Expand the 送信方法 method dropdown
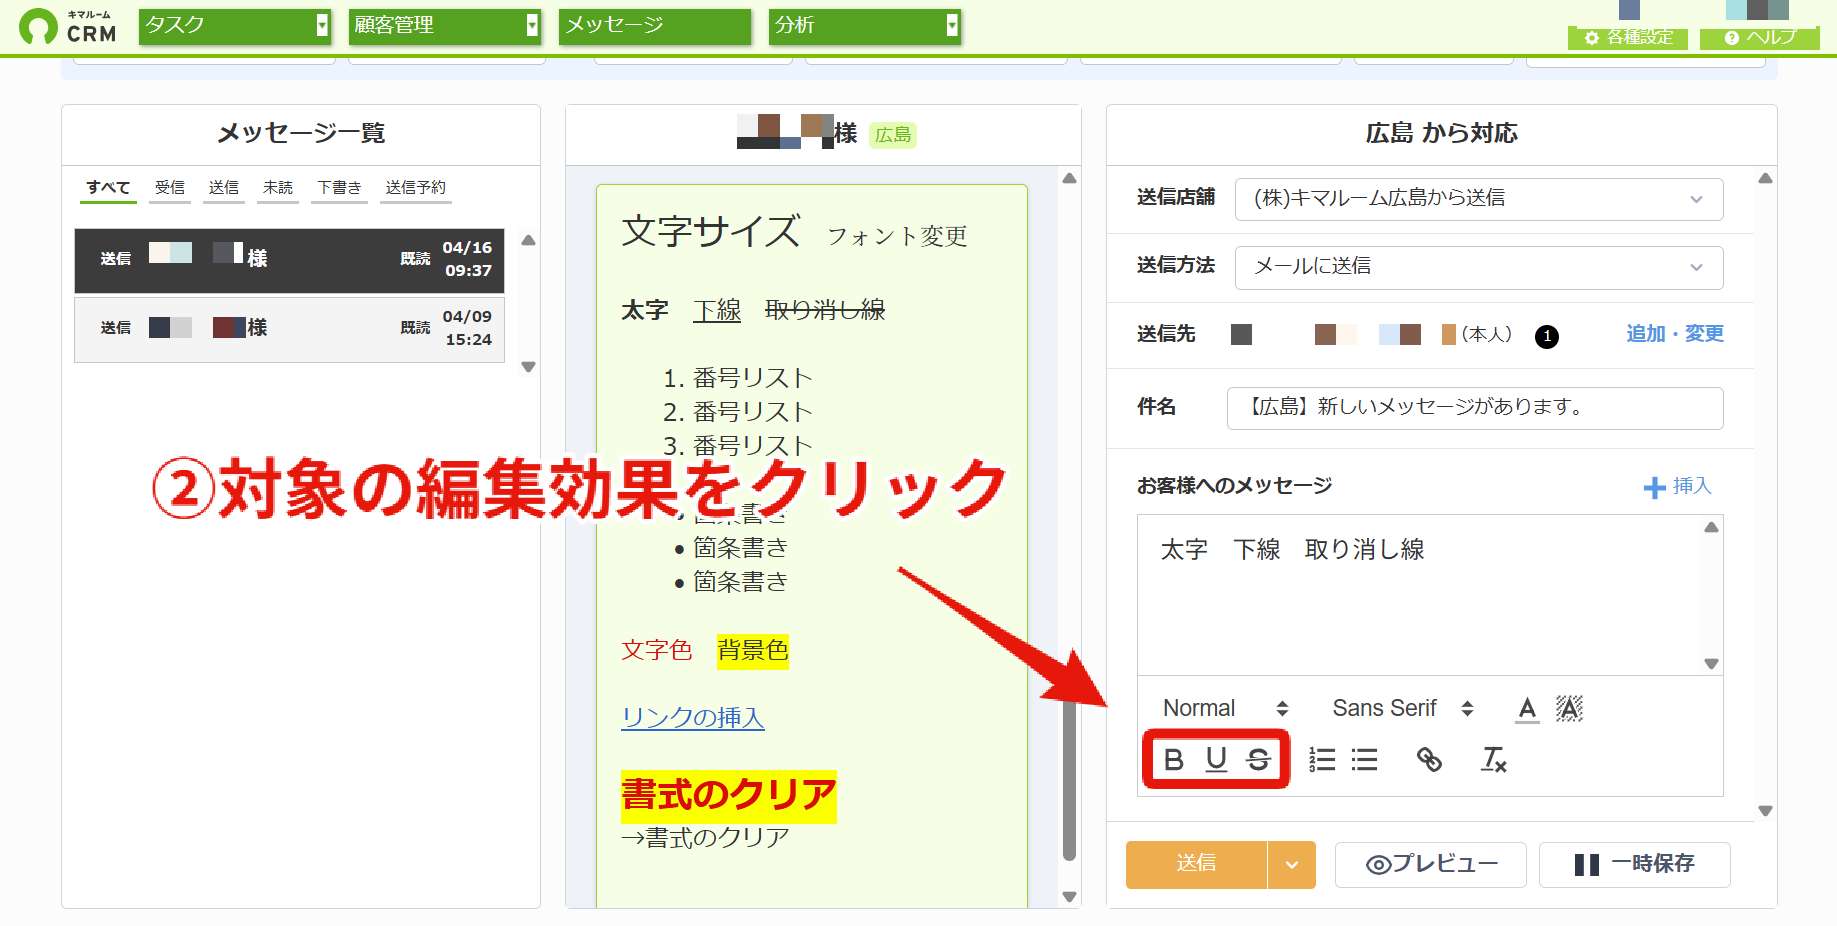 tap(1479, 267)
